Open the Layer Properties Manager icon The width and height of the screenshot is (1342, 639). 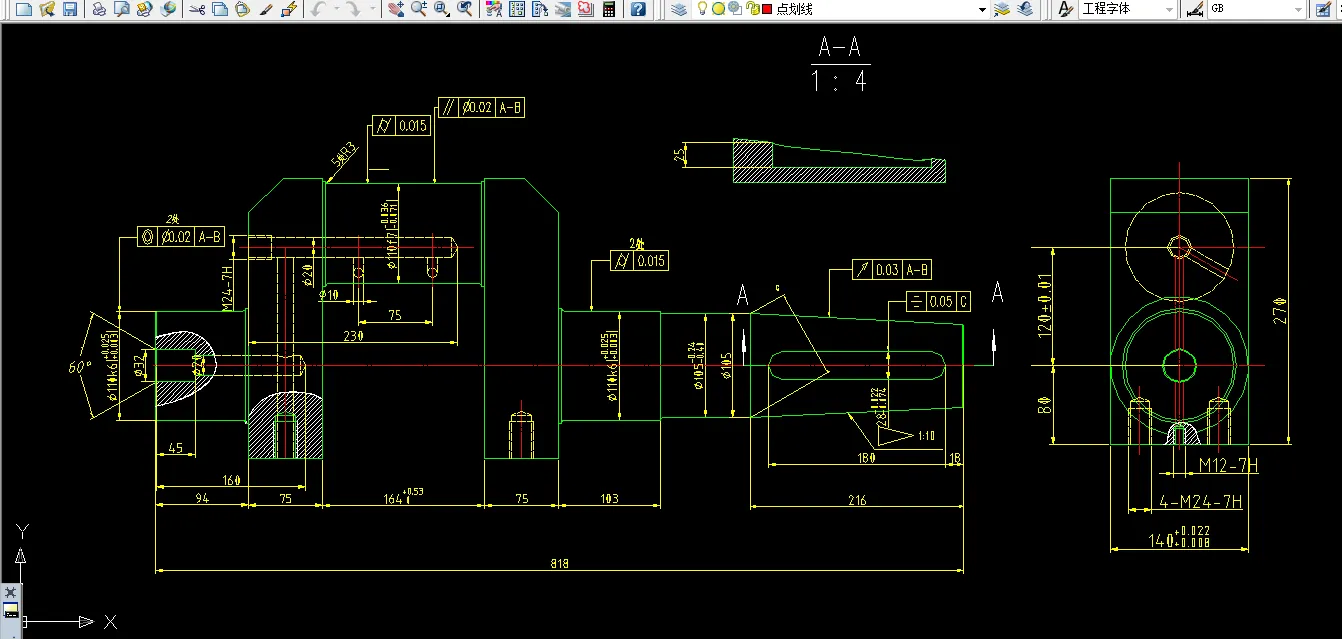[679, 9]
